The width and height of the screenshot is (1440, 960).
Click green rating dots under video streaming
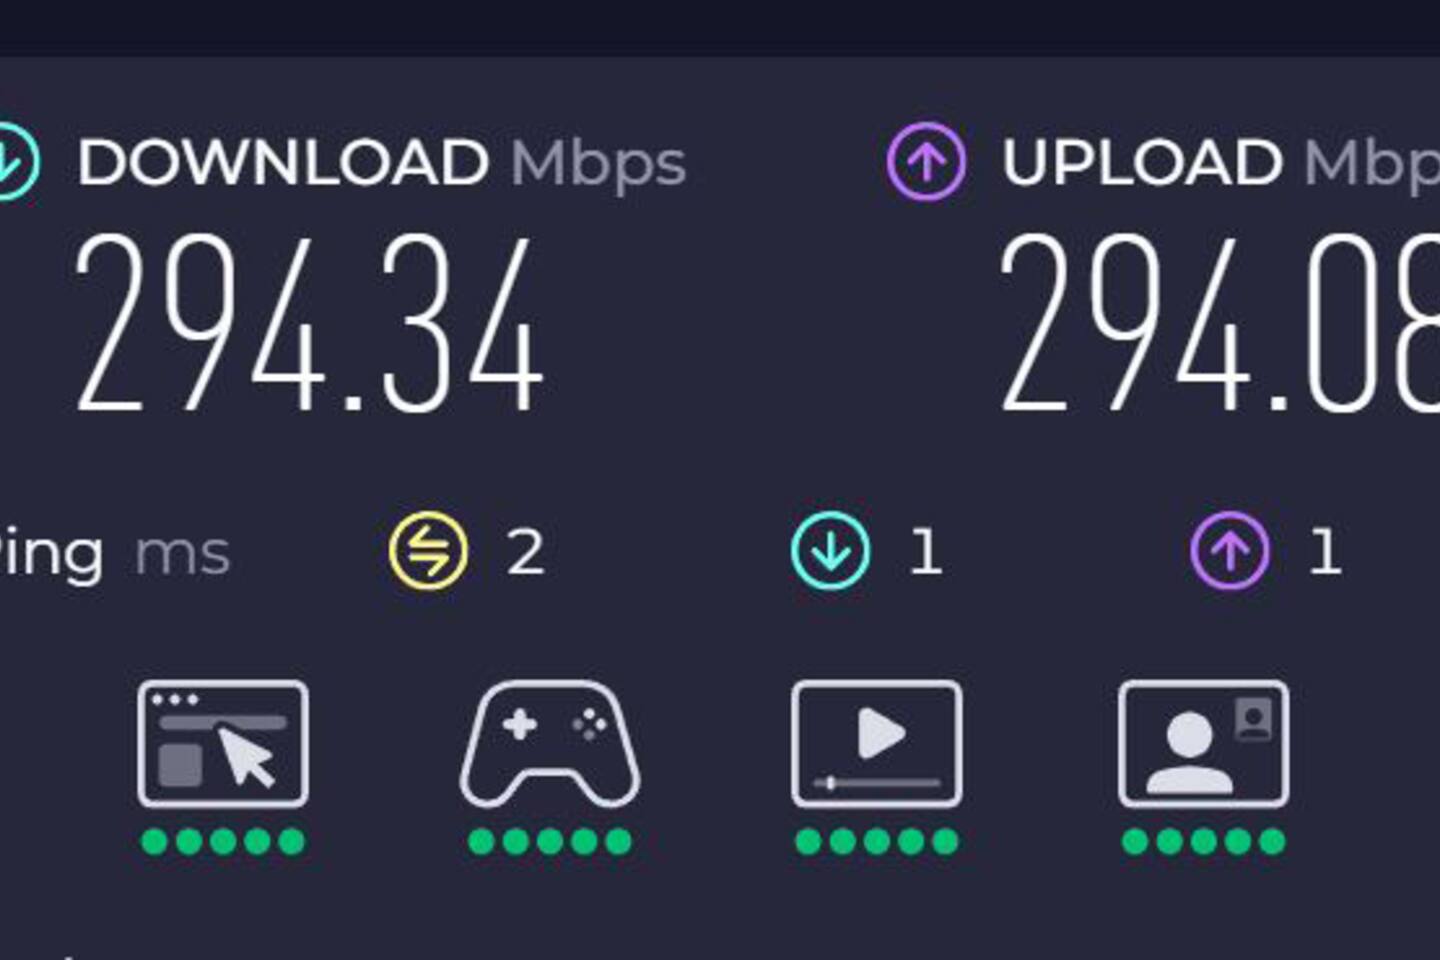click(877, 842)
